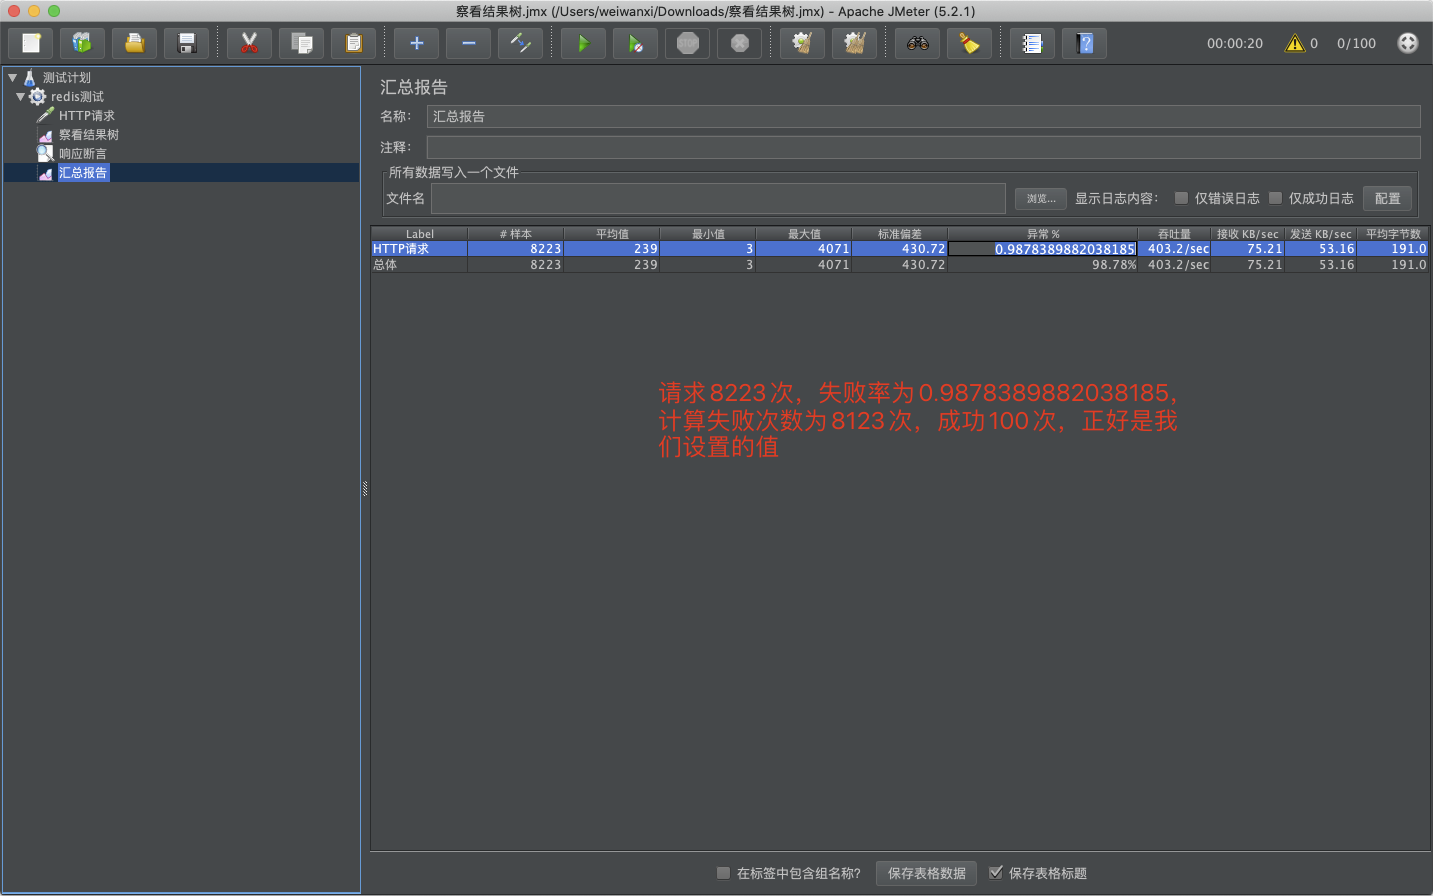Click the 0.9878389882038185 error rate cell
This screenshot has width=1433, height=896.
pyautogui.click(x=1043, y=249)
